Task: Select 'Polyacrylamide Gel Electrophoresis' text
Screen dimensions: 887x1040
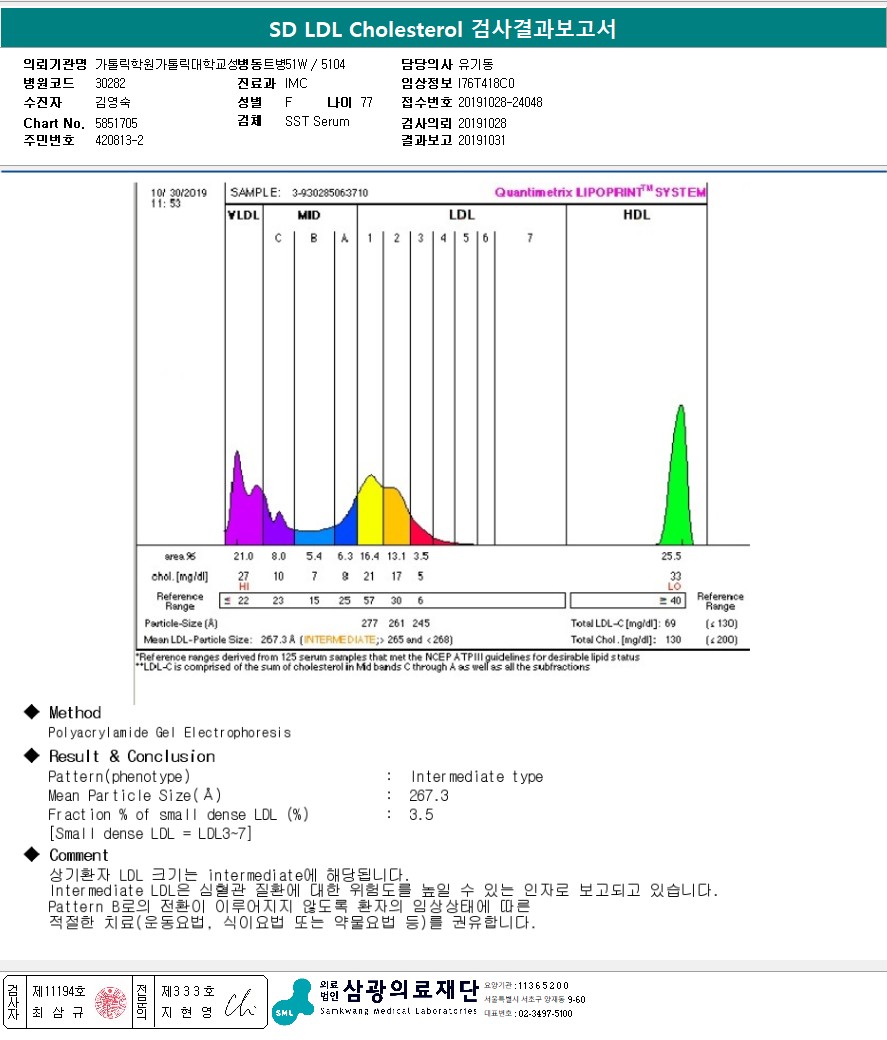Action: 169,733
